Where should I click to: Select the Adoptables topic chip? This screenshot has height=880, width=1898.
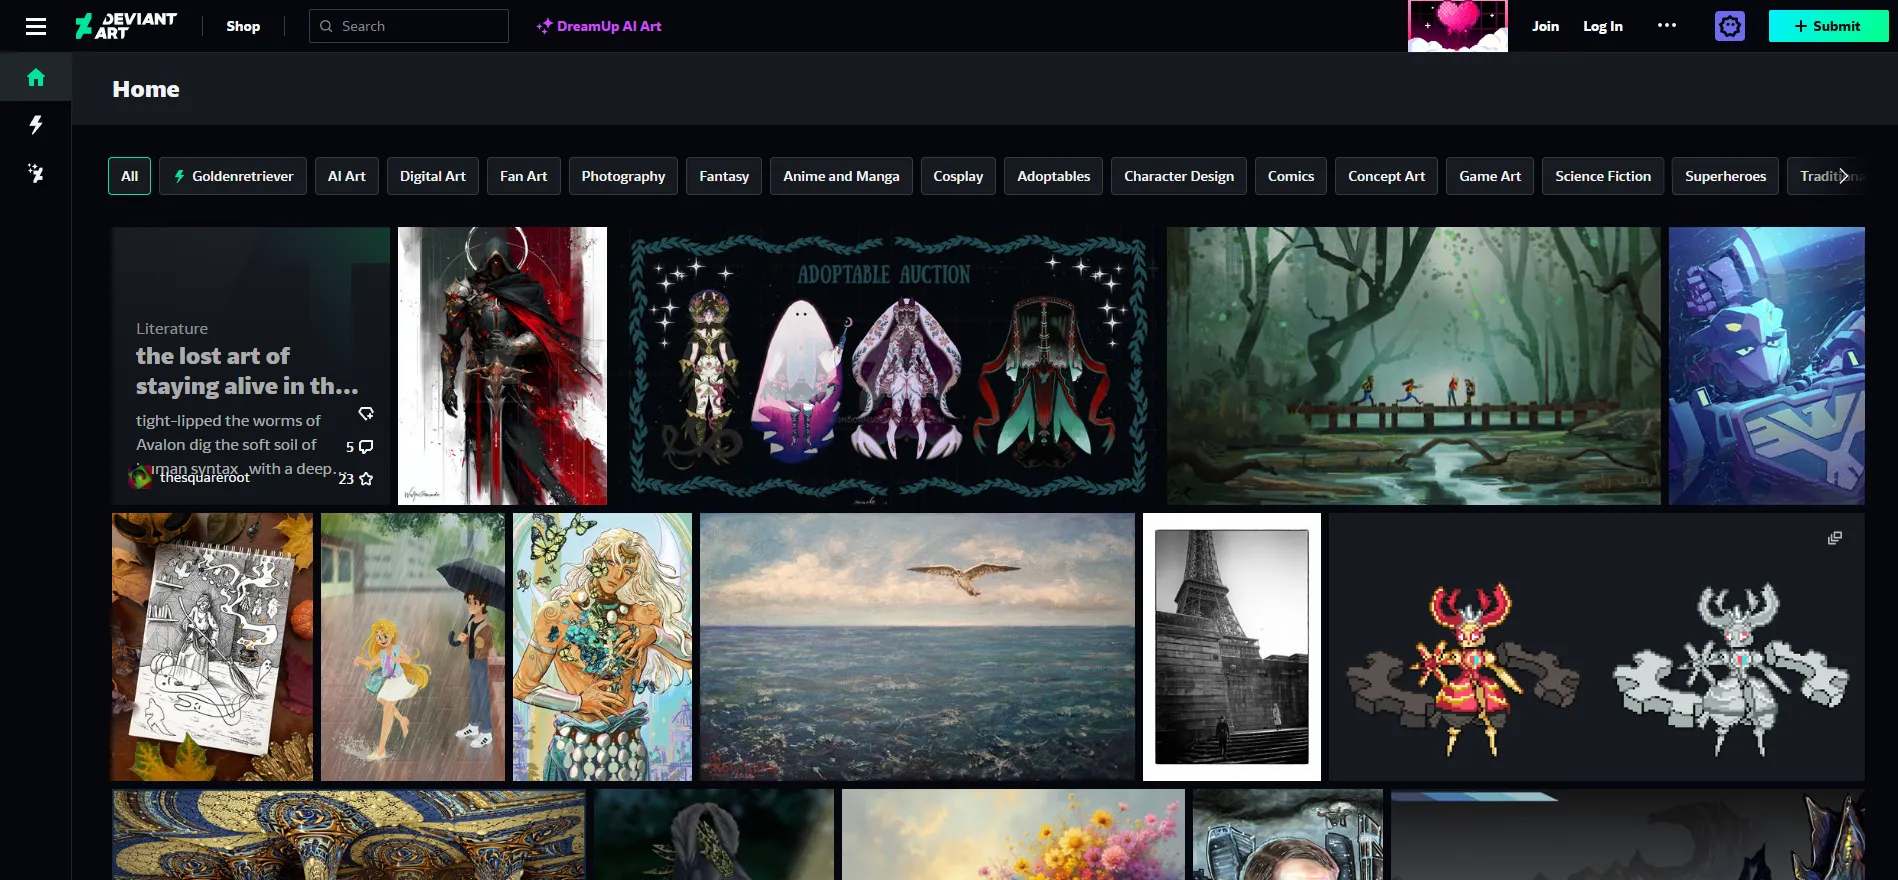coord(1054,176)
